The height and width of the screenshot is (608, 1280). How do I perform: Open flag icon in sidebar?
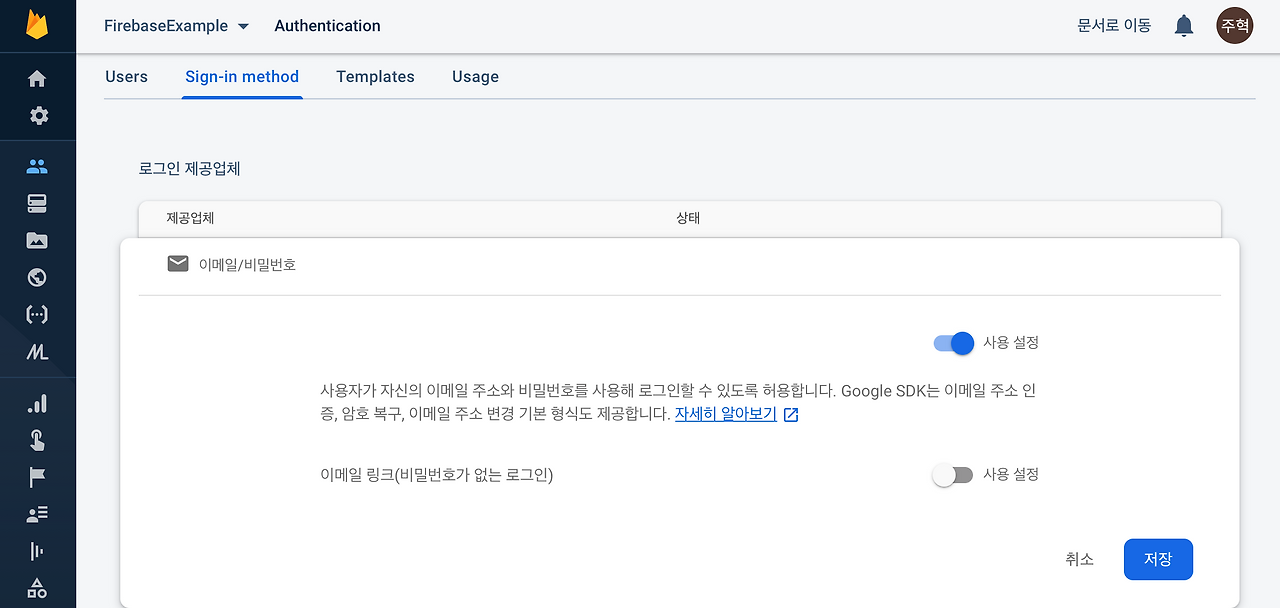tap(37, 477)
